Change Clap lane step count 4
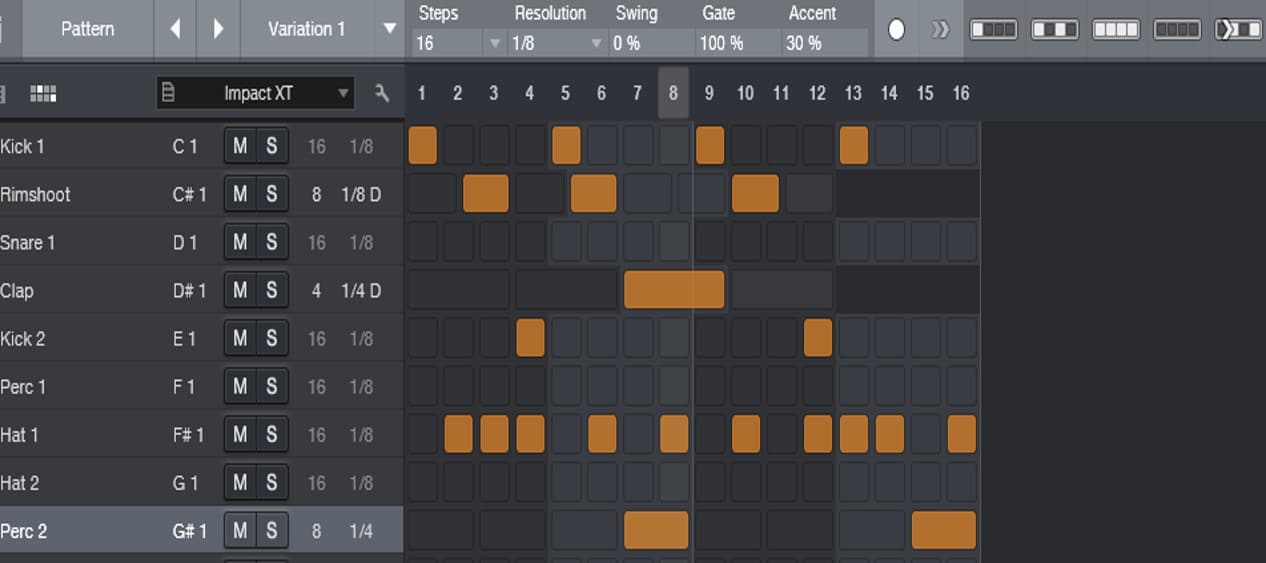Screen dimensions: 1266x563 (x=316, y=290)
